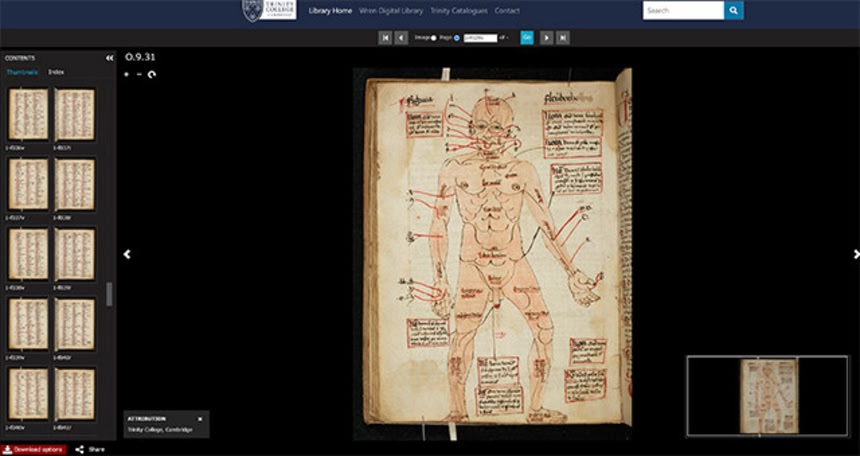Image resolution: width=860 pixels, height=456 pixels.
Task: Close the Attribution box
Action: coord(199,418)
